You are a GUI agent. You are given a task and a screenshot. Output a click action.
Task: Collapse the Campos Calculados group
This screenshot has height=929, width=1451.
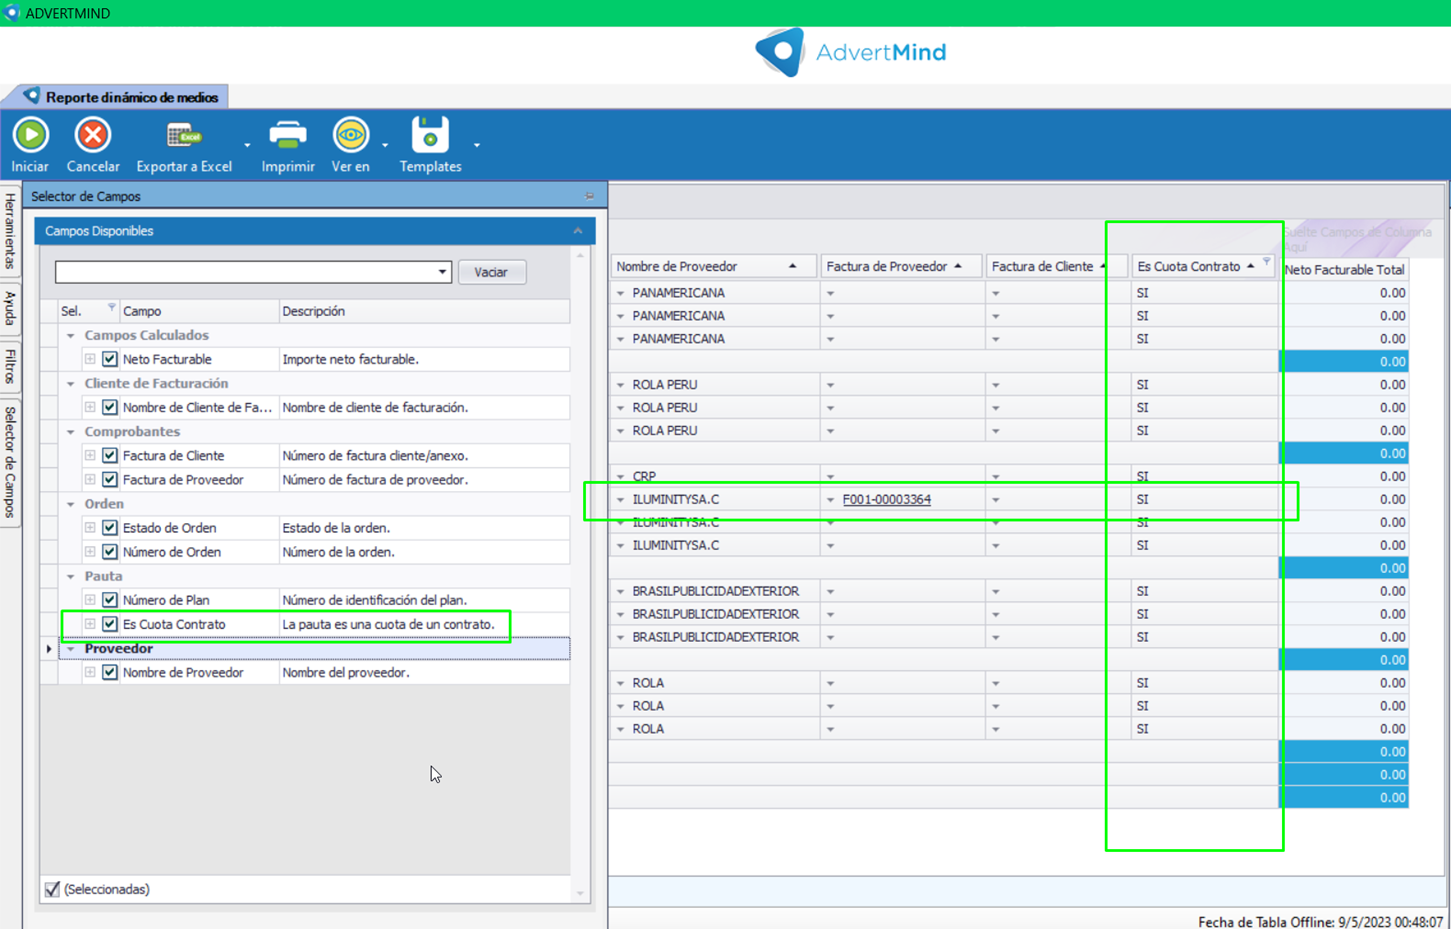[71, 336]
